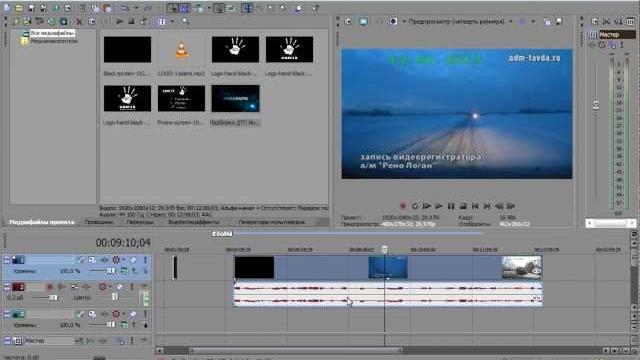This screenshot has width=640, height=360.
Task: Step to next frame in preview transport
Action: click(x=511, y=206)
